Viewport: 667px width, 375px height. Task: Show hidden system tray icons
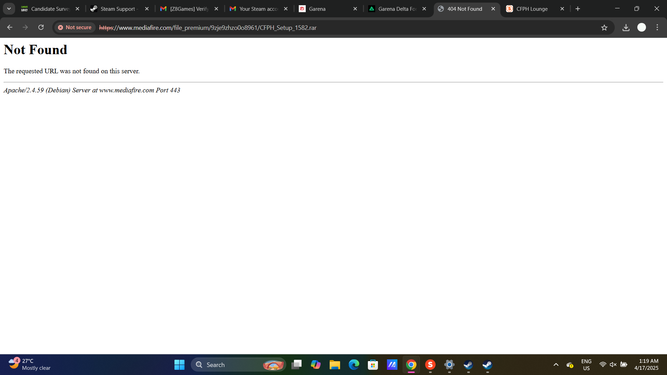coord(556,365)
